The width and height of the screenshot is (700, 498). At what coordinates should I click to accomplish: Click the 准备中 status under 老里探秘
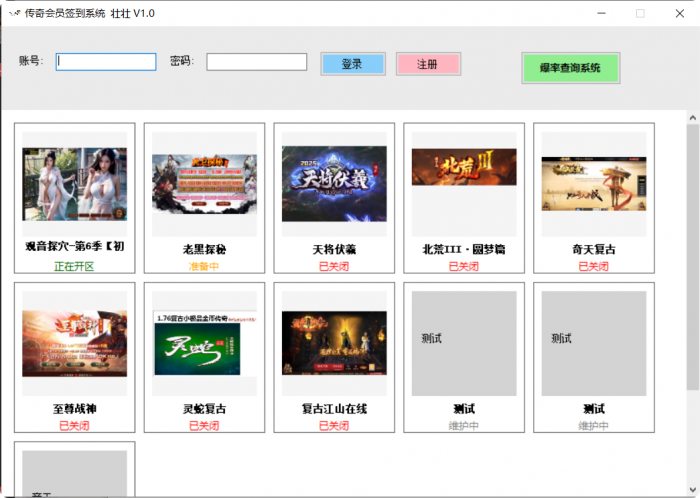click(x=204, y=267)
